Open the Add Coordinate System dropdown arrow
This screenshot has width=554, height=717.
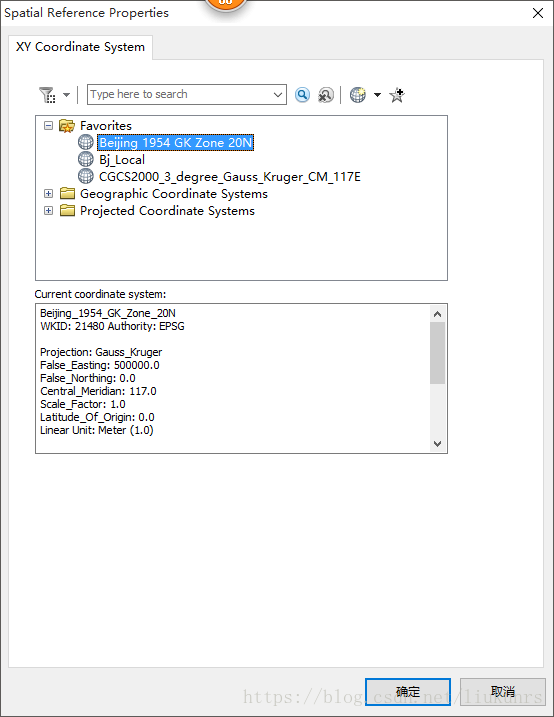tap(377, 95)
